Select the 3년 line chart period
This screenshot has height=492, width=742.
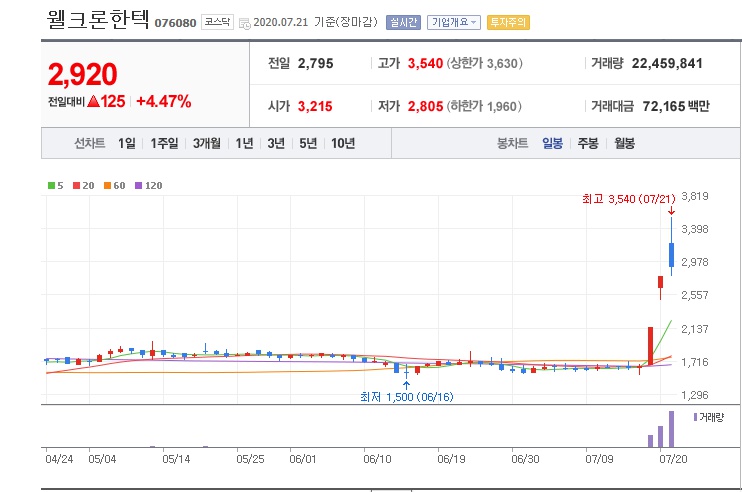tap(276, 143)
